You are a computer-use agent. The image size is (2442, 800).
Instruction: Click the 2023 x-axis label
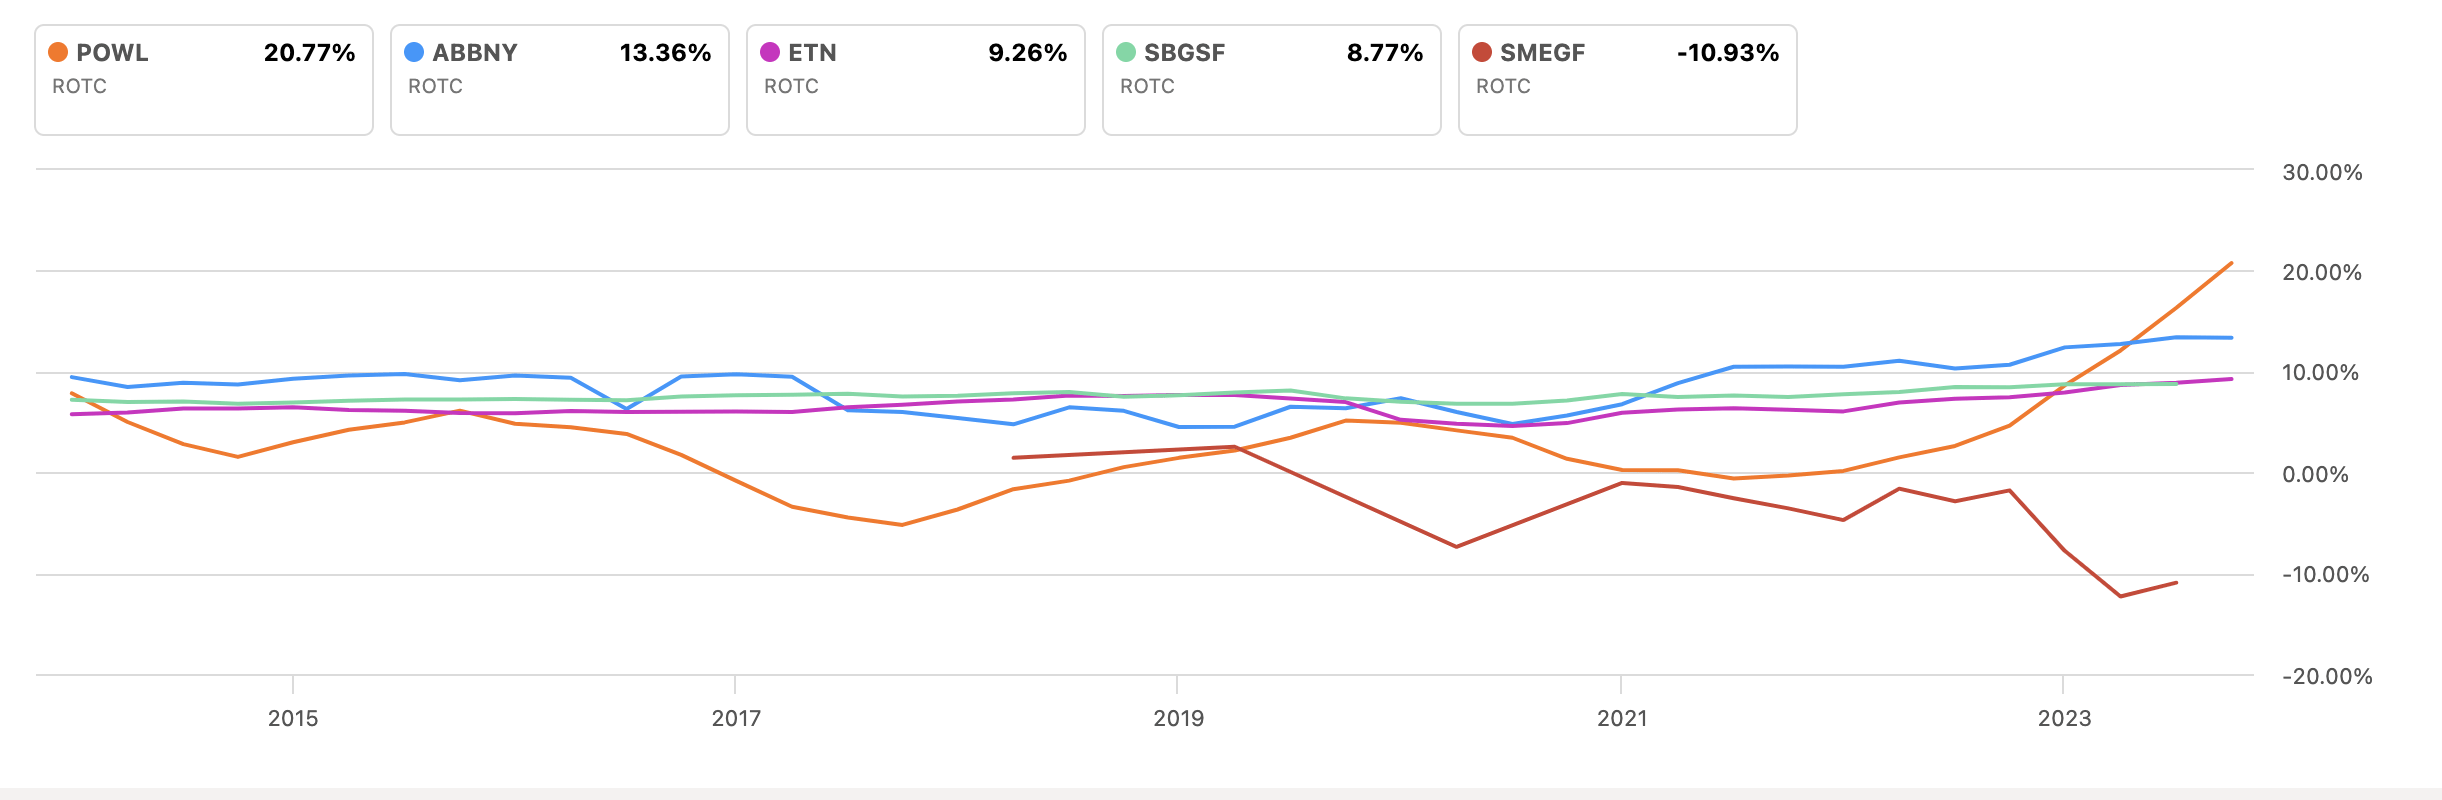(x=2065, y=718)
